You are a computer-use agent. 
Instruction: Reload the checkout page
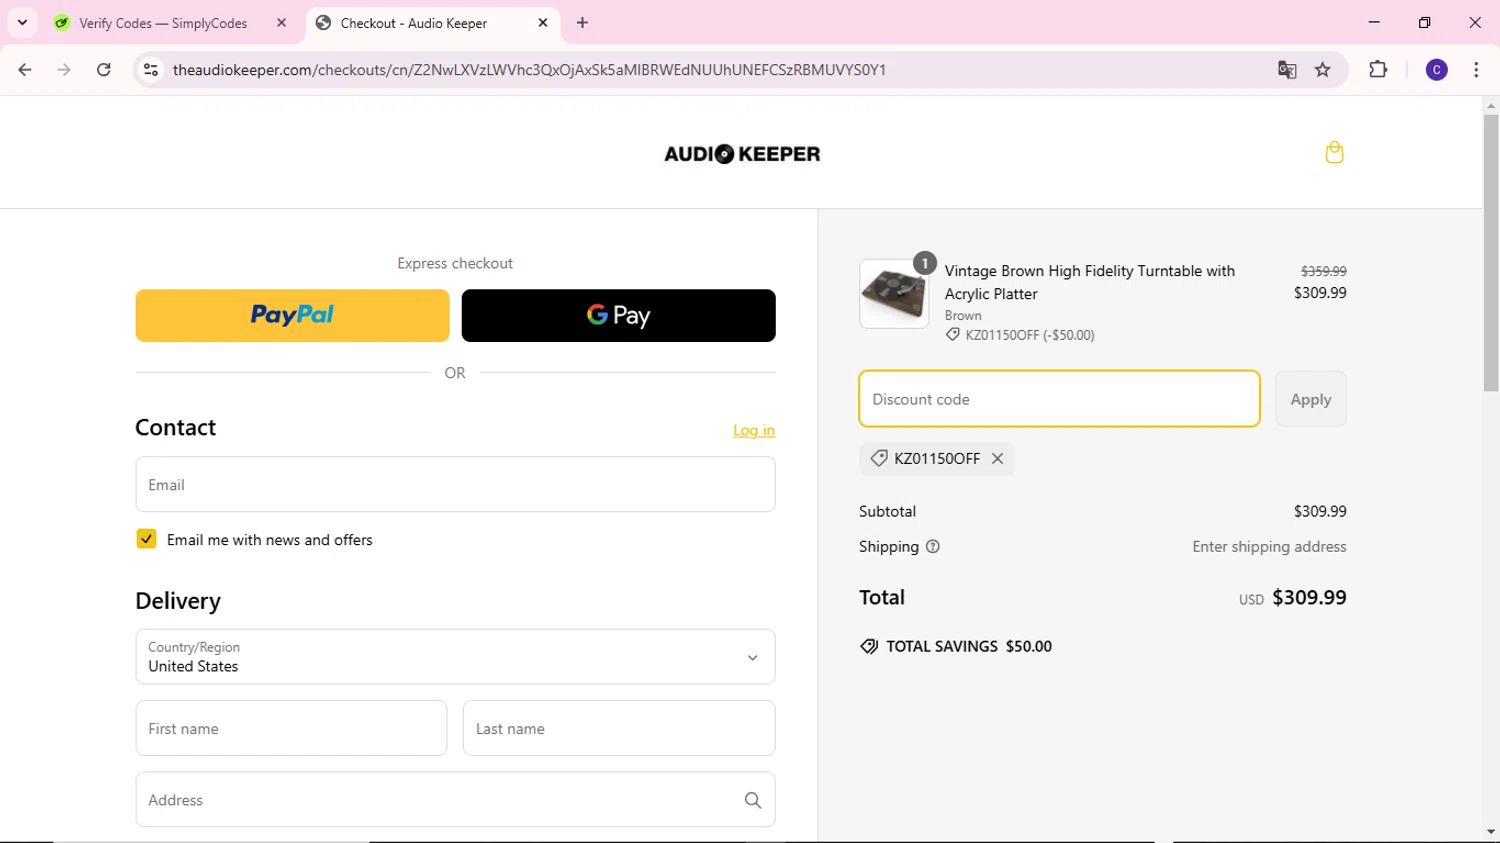[x=104, y=70]
